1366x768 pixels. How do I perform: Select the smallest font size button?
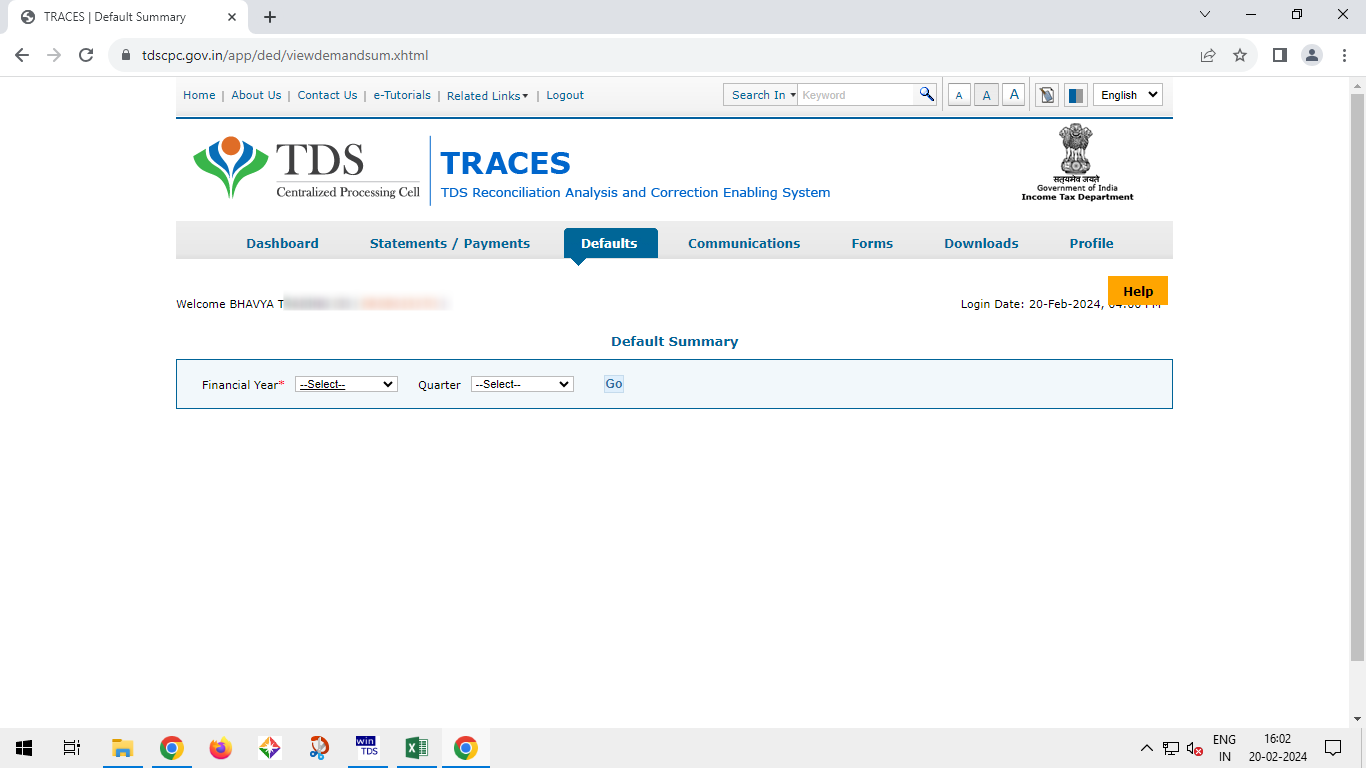click(x=959, y=95)
